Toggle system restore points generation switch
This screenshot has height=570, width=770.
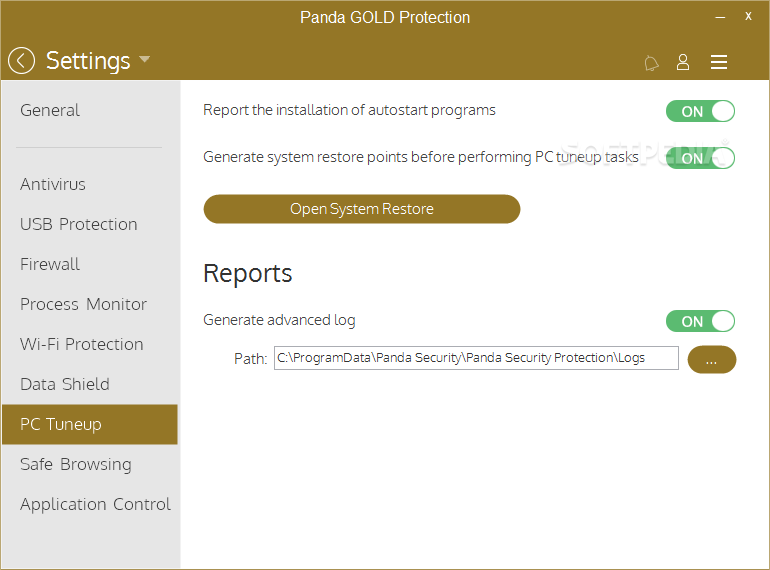tap(700, 158)
